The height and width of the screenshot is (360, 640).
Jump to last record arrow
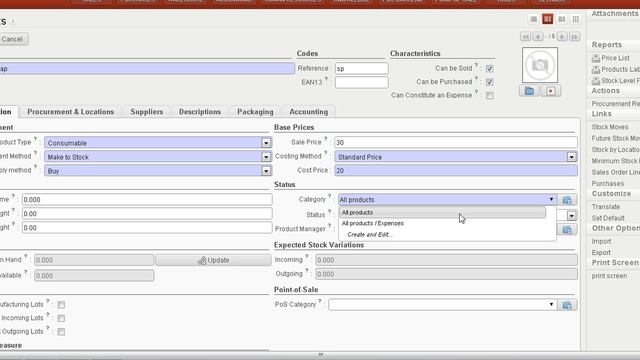574,37
